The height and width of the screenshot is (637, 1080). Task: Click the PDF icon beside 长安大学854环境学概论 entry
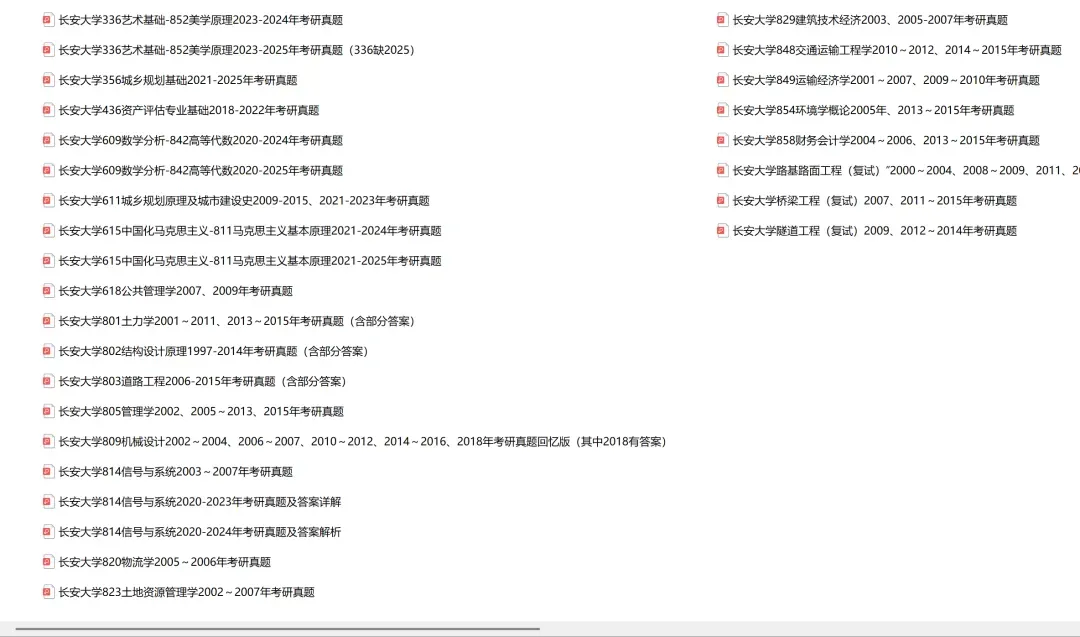coord(721,110)
